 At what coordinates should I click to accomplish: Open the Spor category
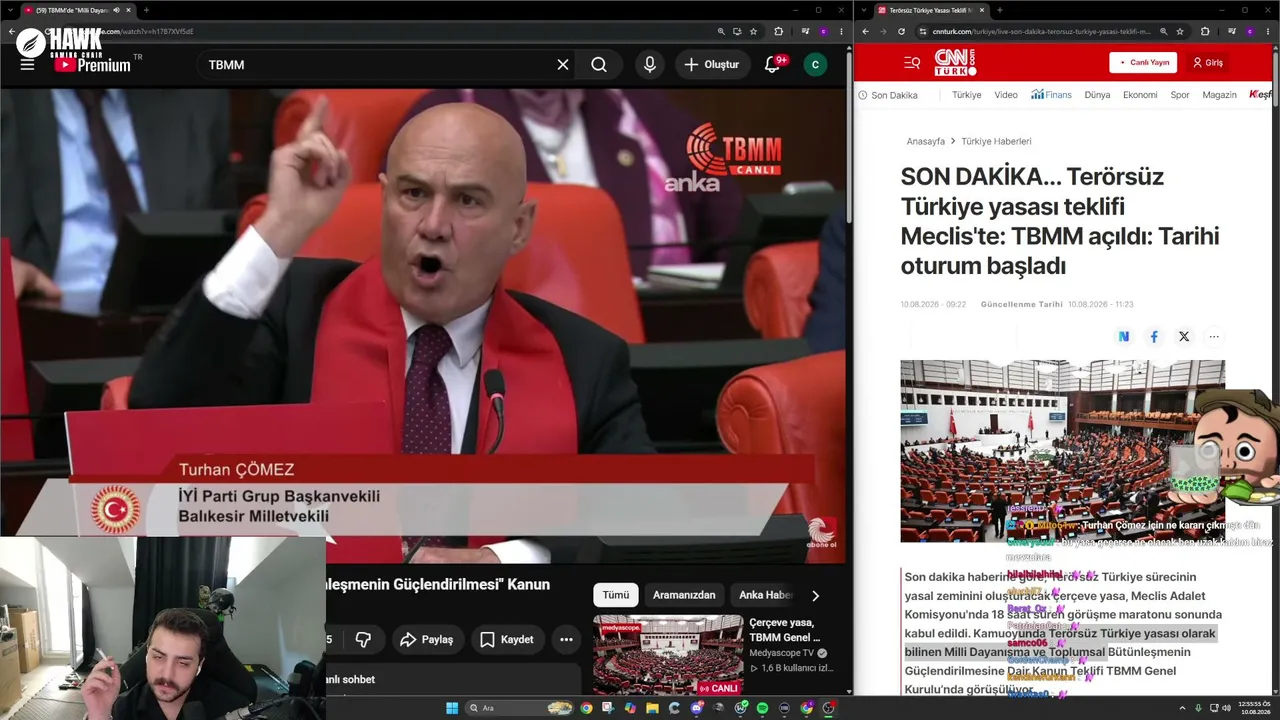[x=1180, y=95]
